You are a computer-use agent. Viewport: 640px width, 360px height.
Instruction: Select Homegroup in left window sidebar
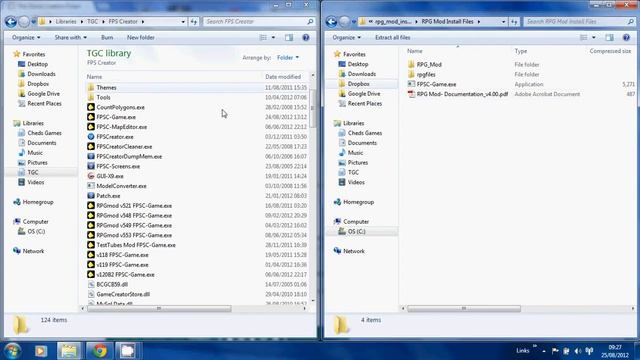tap(38, 202)
